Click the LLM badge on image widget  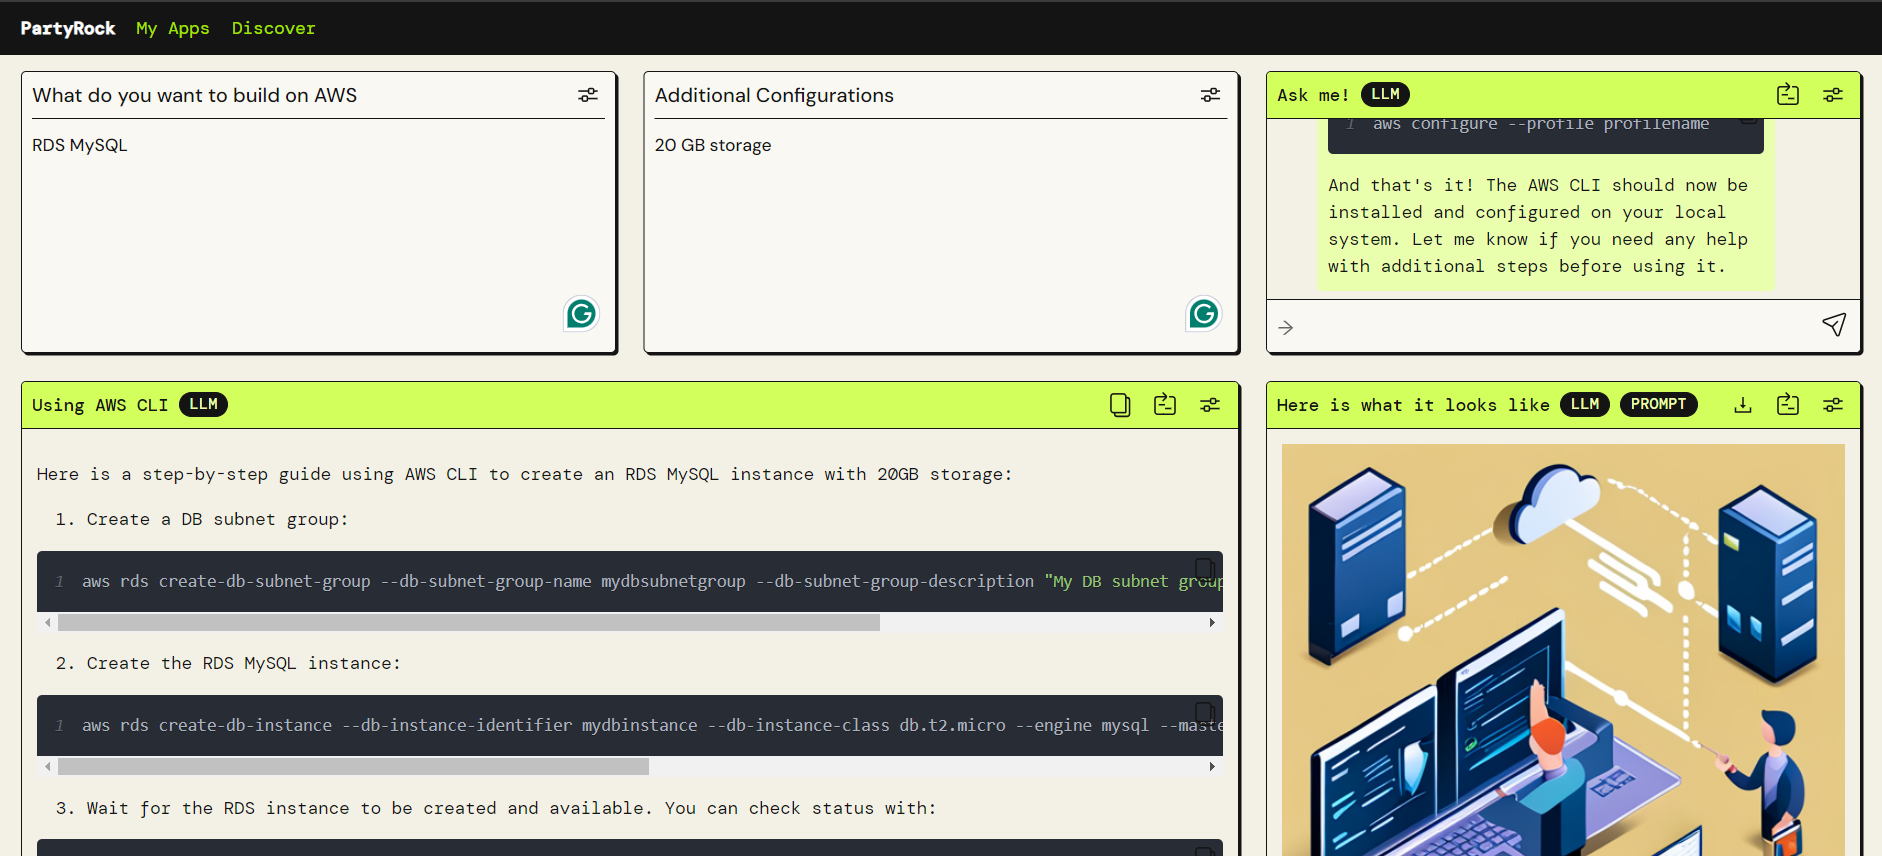point(1585,404)
